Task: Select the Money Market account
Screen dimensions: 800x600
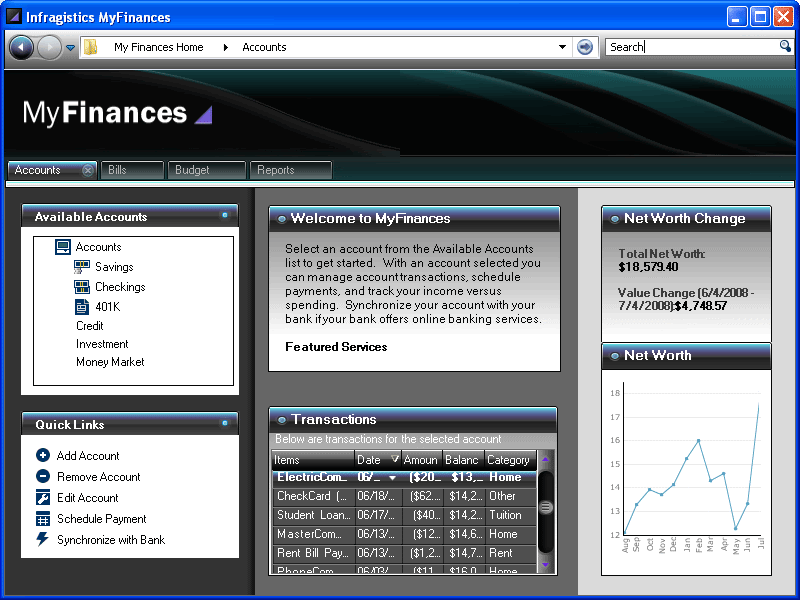Action: (x=110, y=362)
